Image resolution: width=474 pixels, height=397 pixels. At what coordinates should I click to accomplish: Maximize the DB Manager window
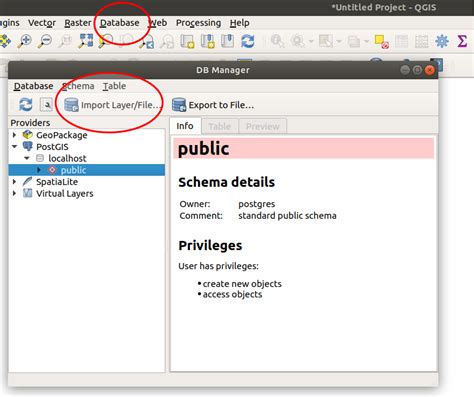coord(417,70)
